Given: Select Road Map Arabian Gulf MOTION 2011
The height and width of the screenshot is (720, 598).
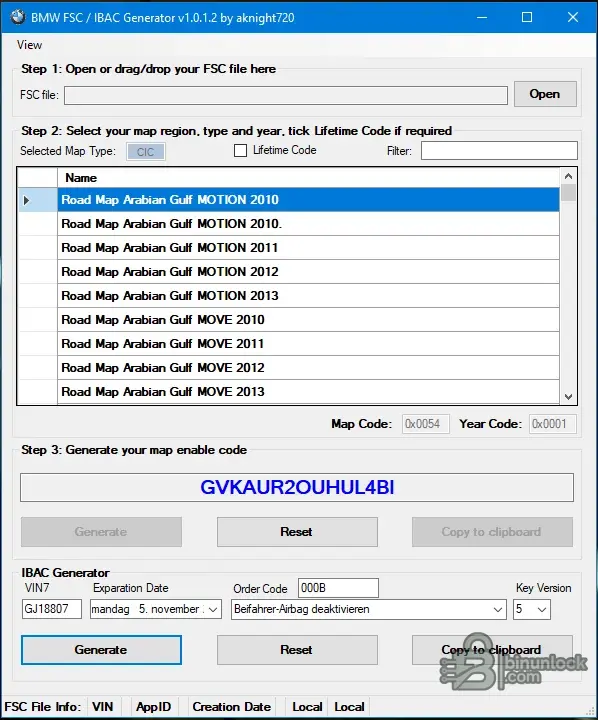Looking at the screenshot, I should coord(308,248).
